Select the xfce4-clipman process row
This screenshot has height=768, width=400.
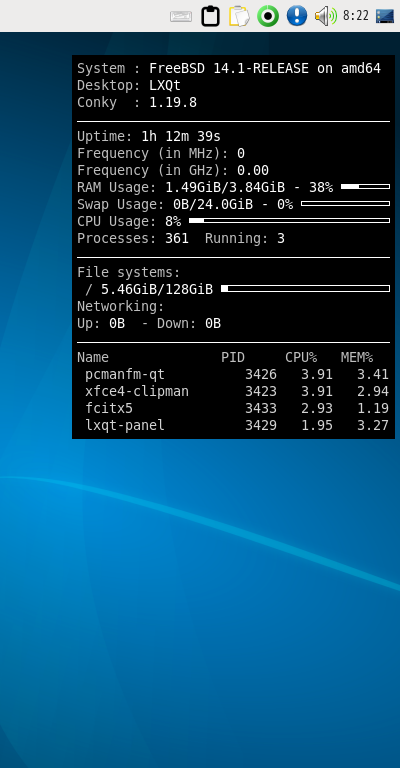click(233, 391)
